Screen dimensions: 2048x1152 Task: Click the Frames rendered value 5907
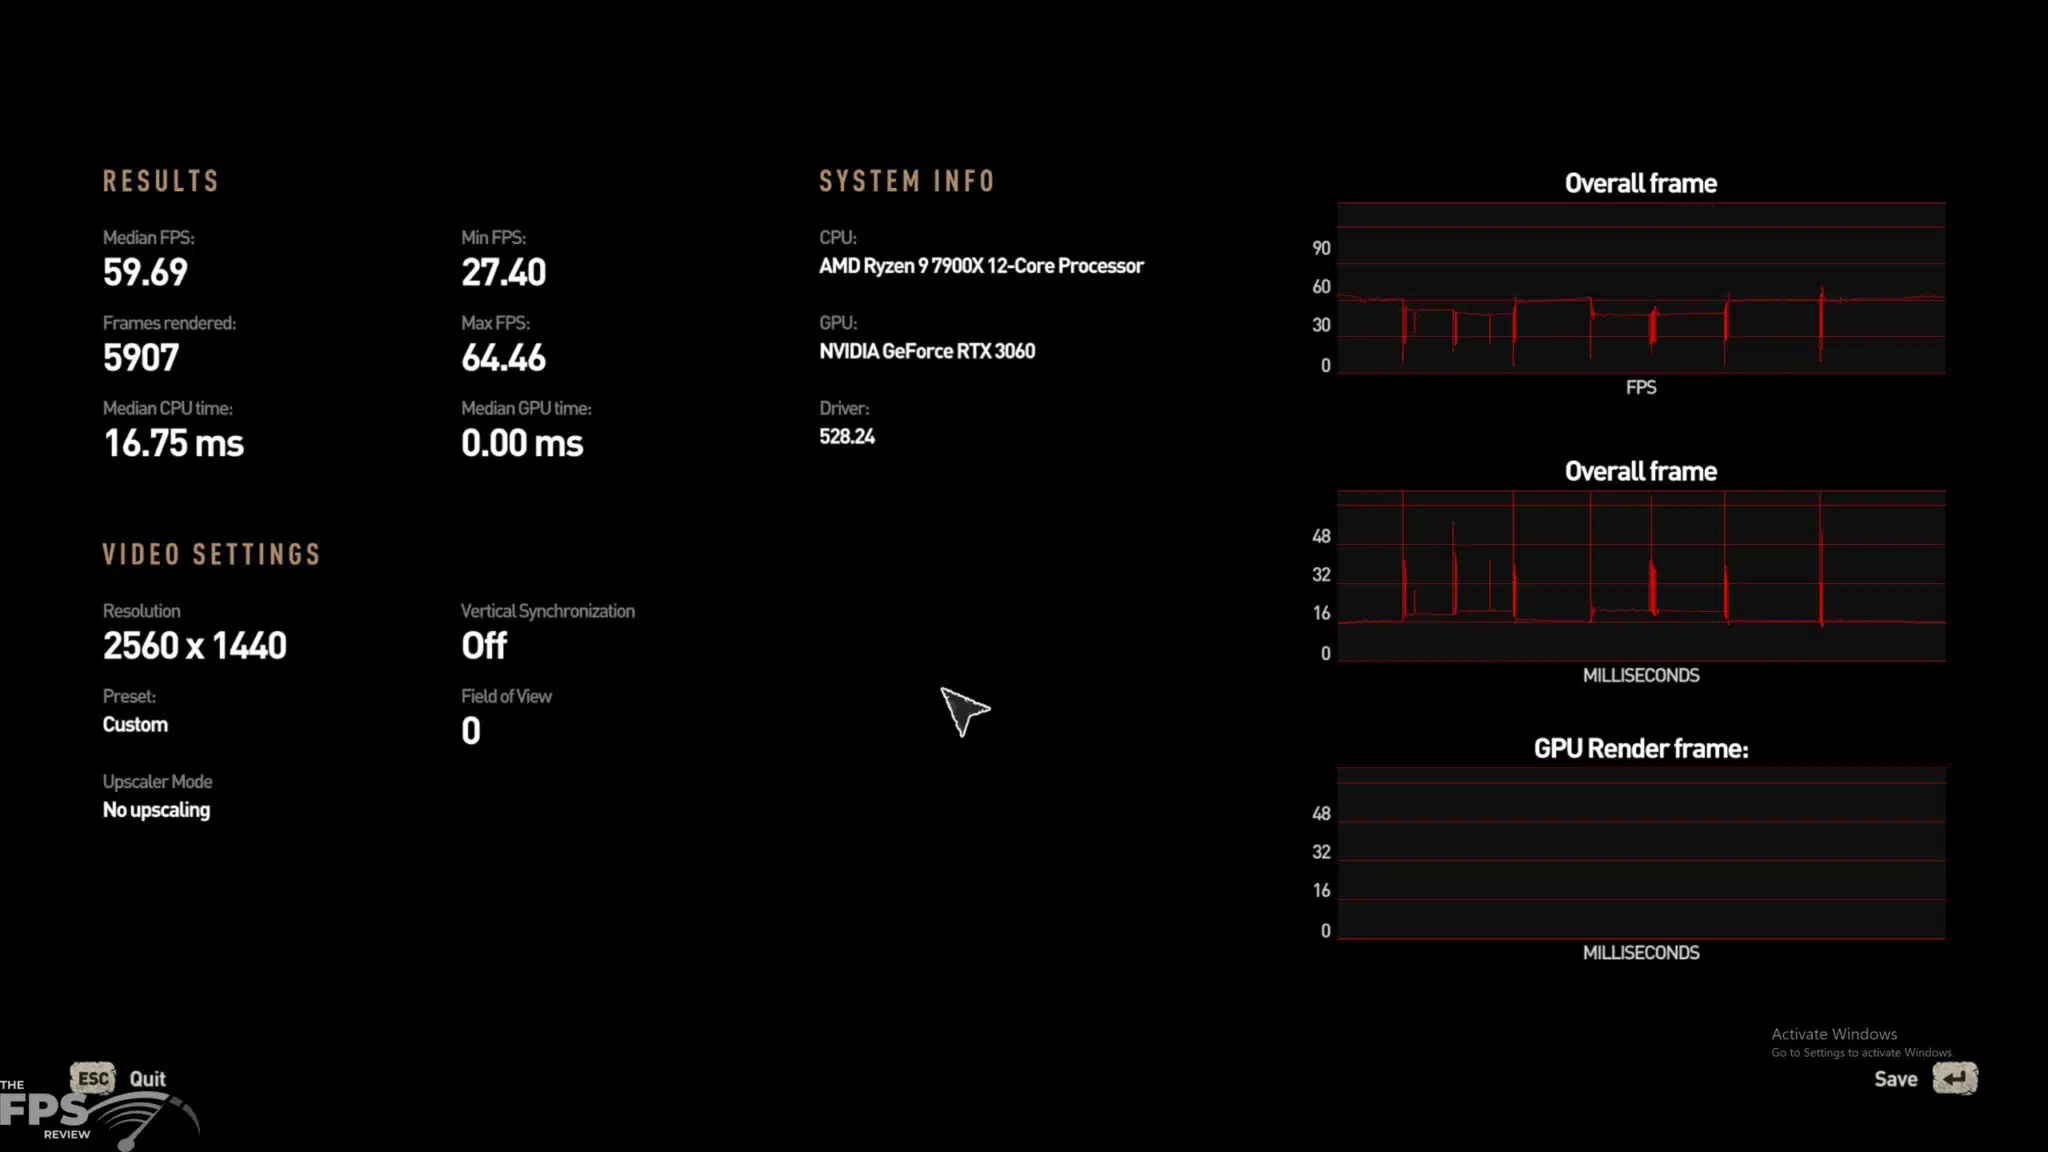tap(141, 357)
